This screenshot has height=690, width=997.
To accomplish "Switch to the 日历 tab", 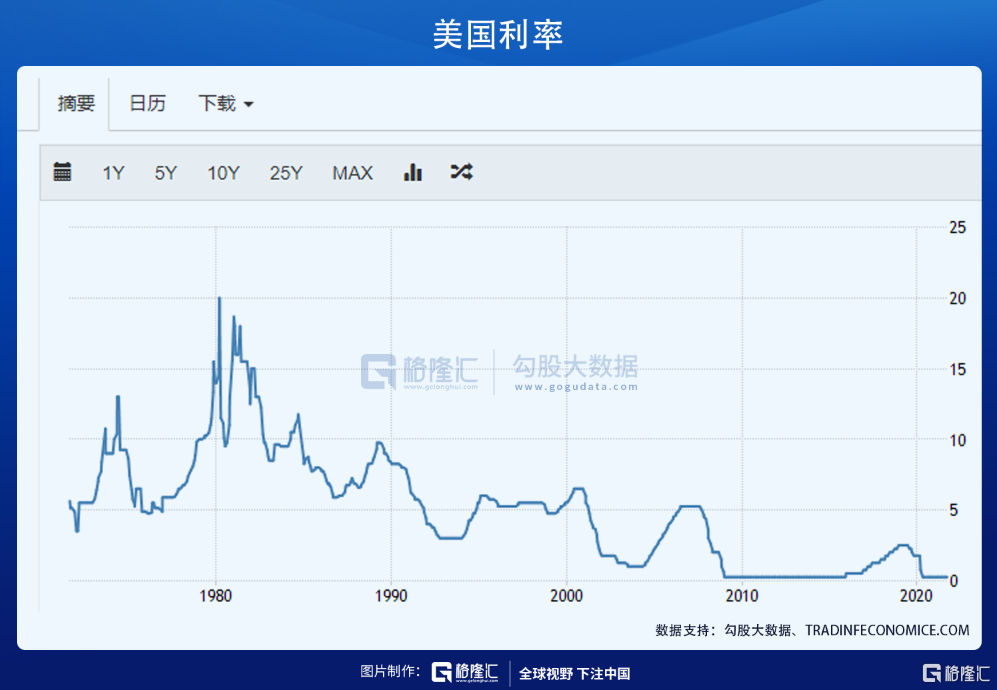I will (147, 103).
